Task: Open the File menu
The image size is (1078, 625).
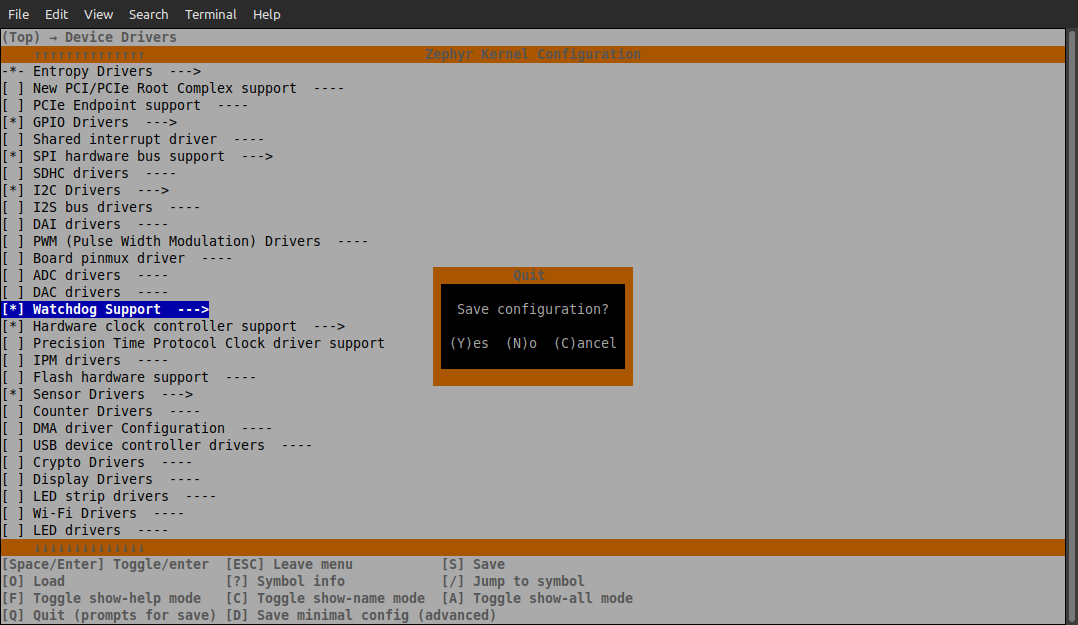Action: (19, 14)
